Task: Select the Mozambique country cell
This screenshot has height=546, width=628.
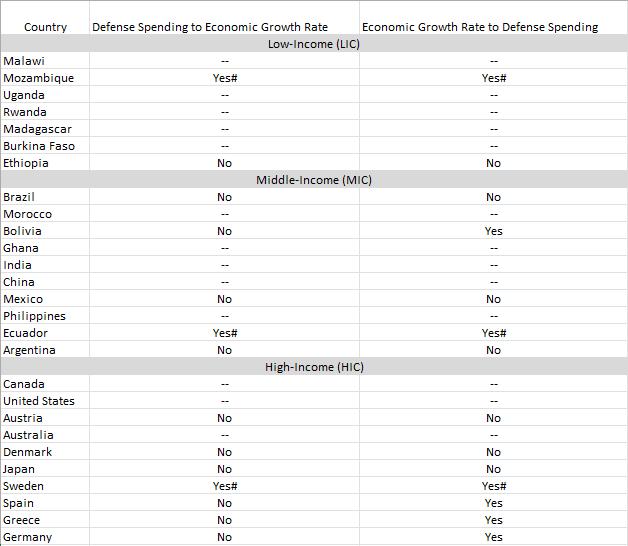Action: pyautogui.click(x=39, y=78)
